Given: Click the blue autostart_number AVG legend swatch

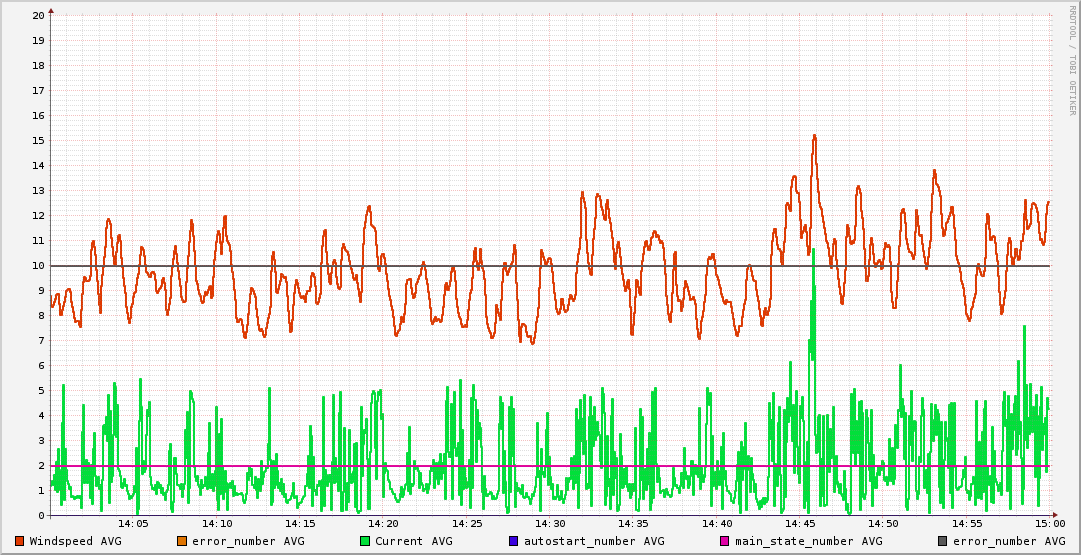Looking at the screenshot, I should point(514,541).
